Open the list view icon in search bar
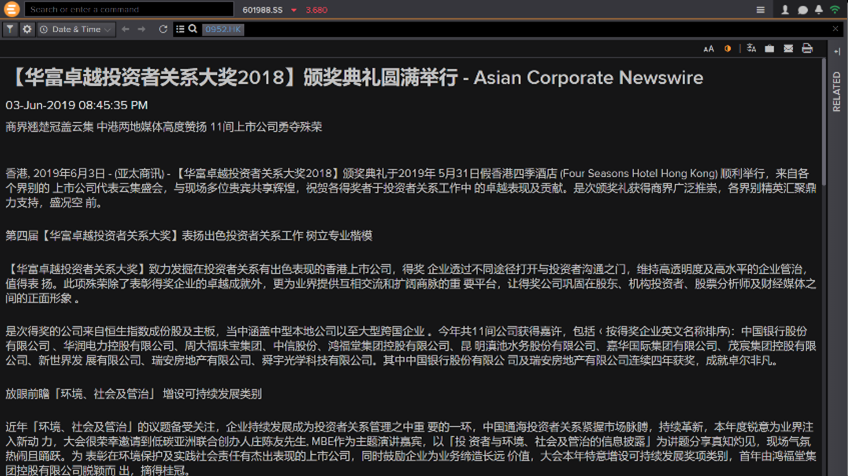This screenshot has height=476, width=848. click(180, 29)
